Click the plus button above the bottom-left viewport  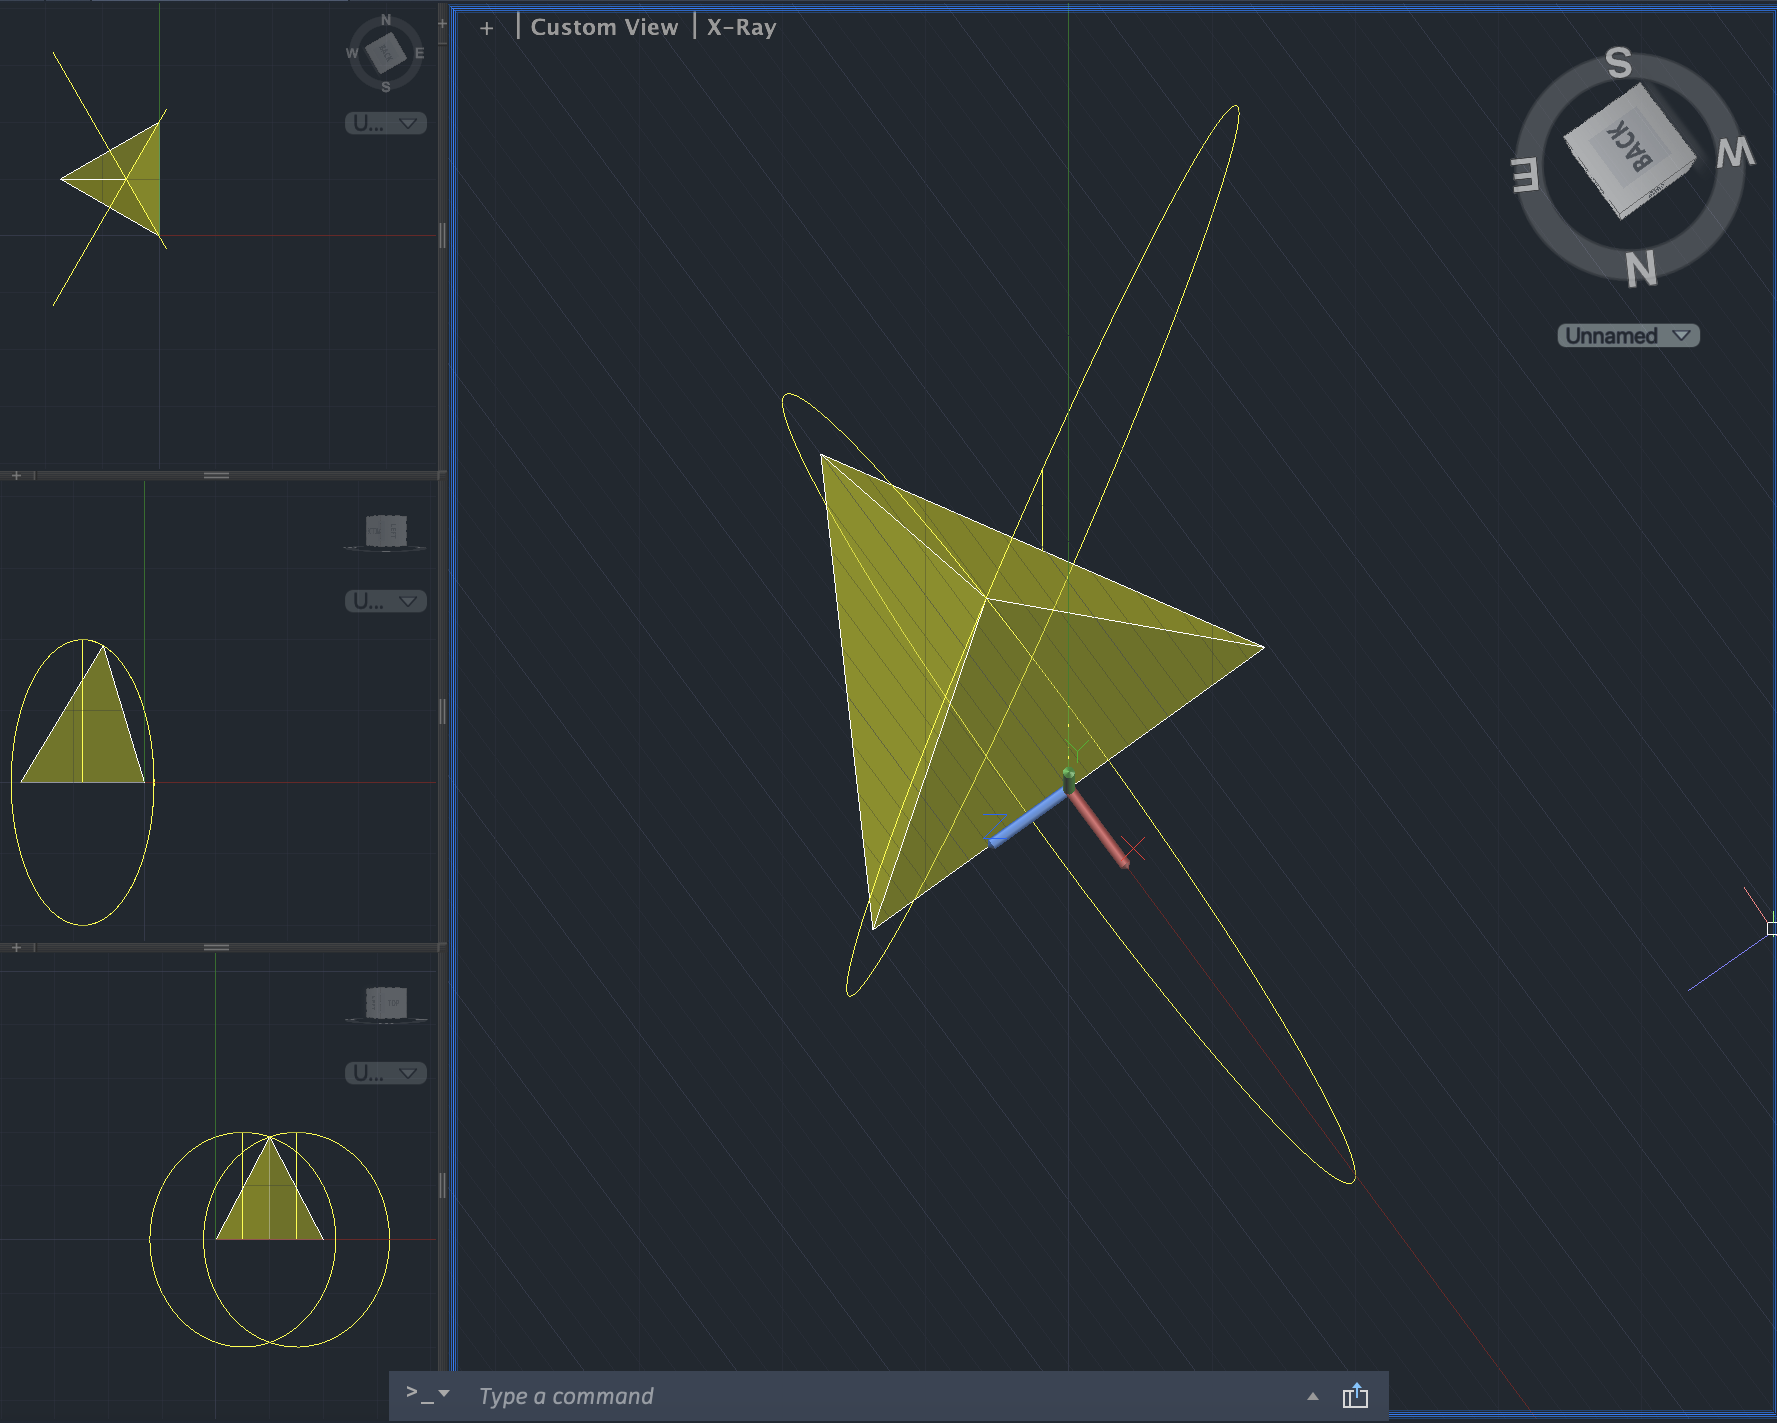[17, 947]
